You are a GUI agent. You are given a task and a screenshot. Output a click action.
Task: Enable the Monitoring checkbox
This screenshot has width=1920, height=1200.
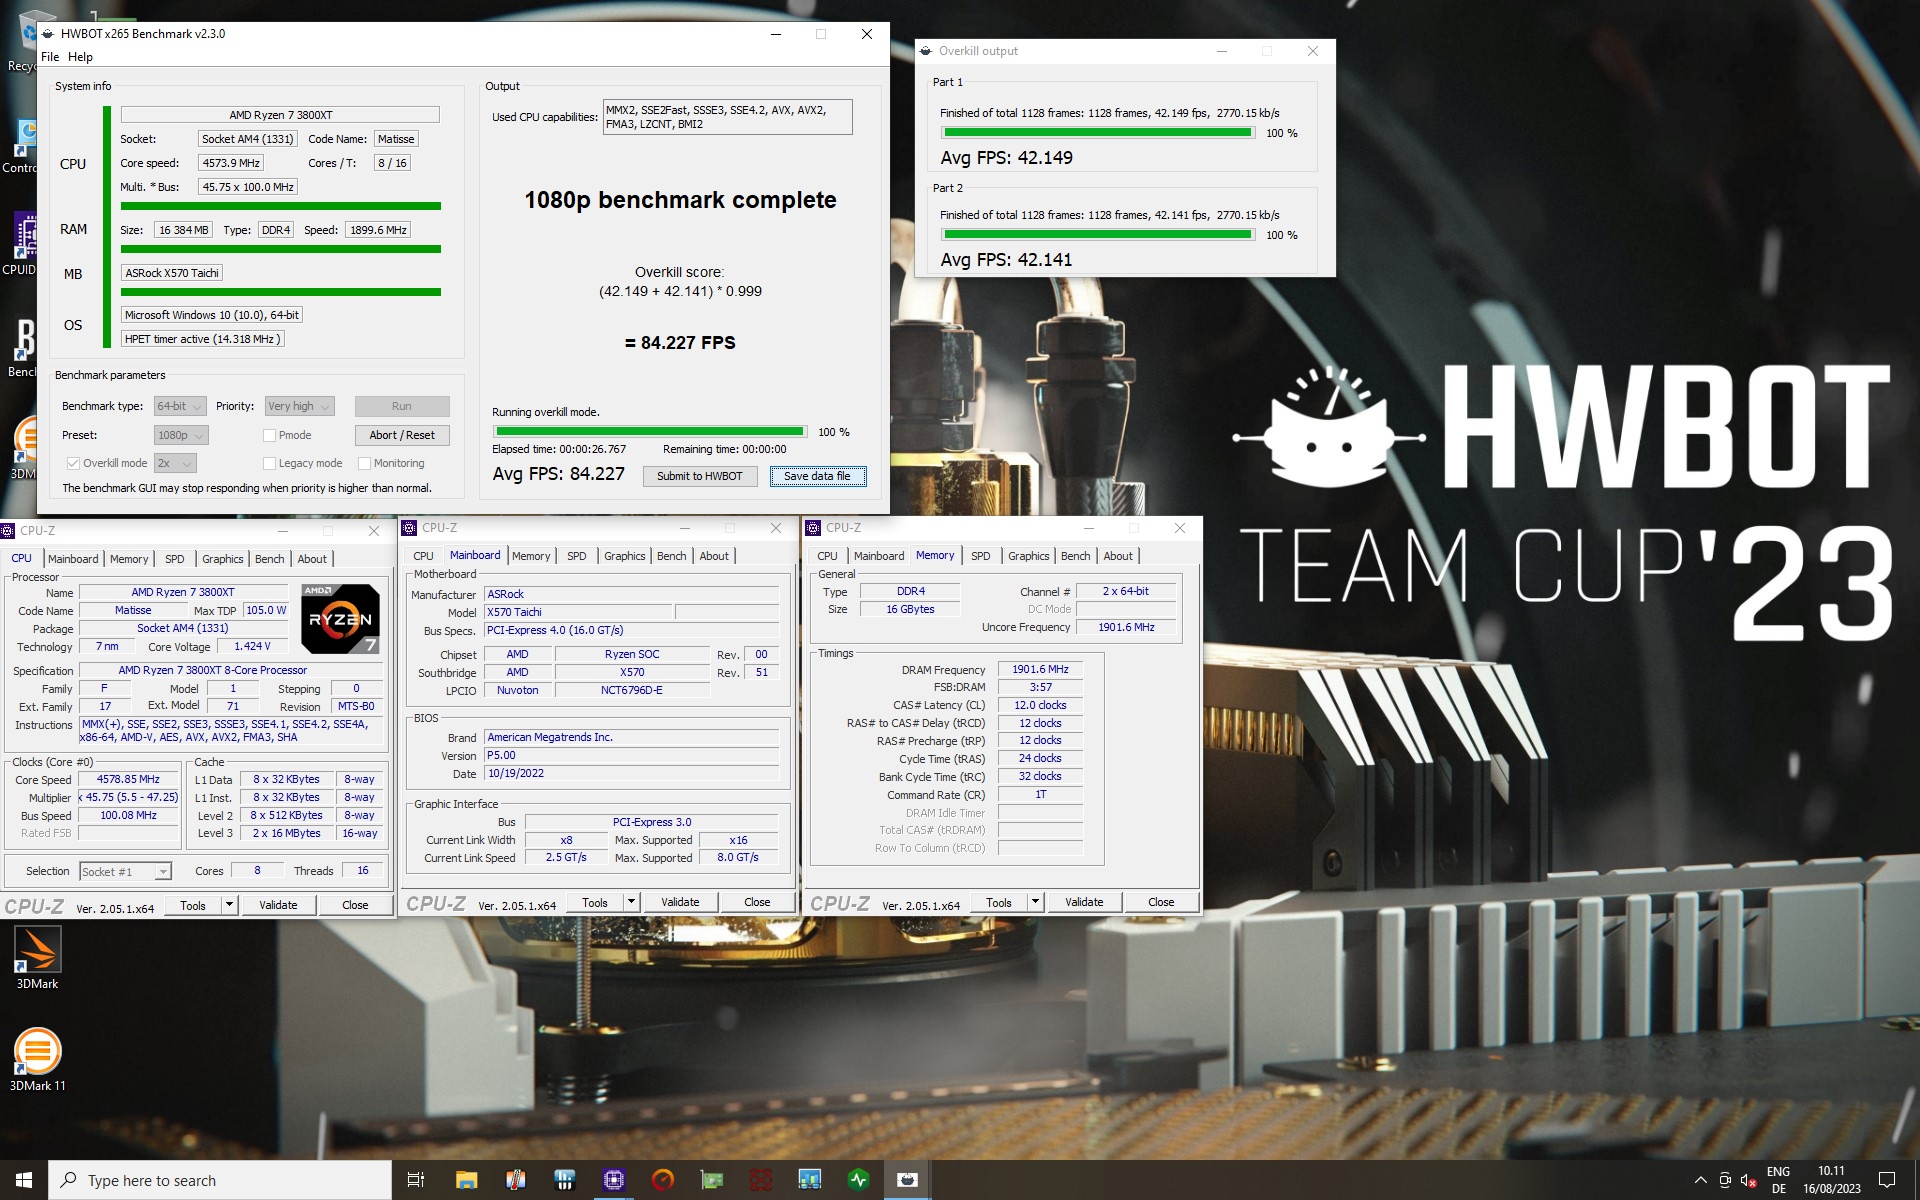click(364, 463)
